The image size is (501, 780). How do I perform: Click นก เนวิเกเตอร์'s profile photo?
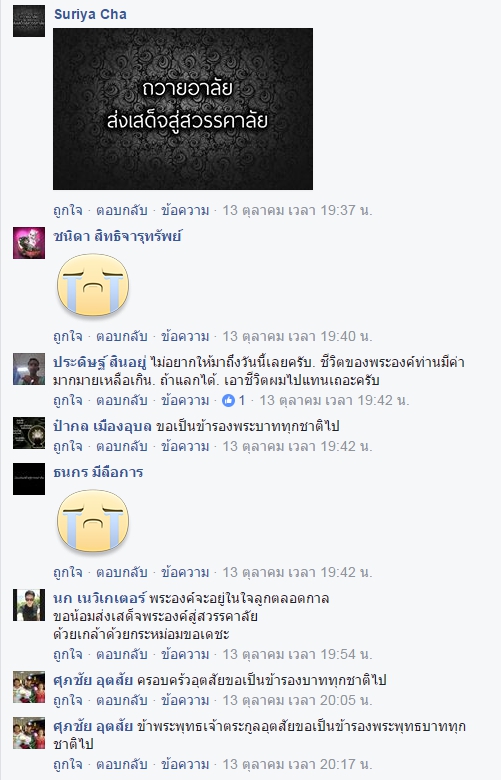pos(29,605)
